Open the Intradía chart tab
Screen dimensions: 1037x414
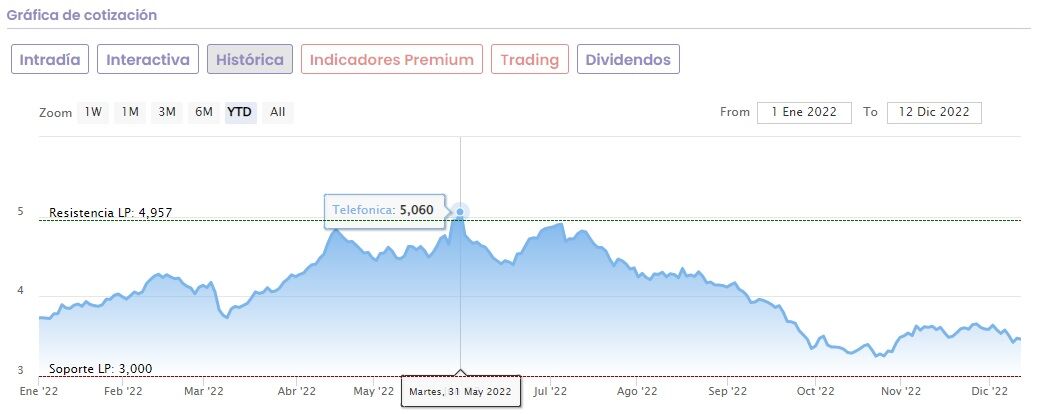51,59
